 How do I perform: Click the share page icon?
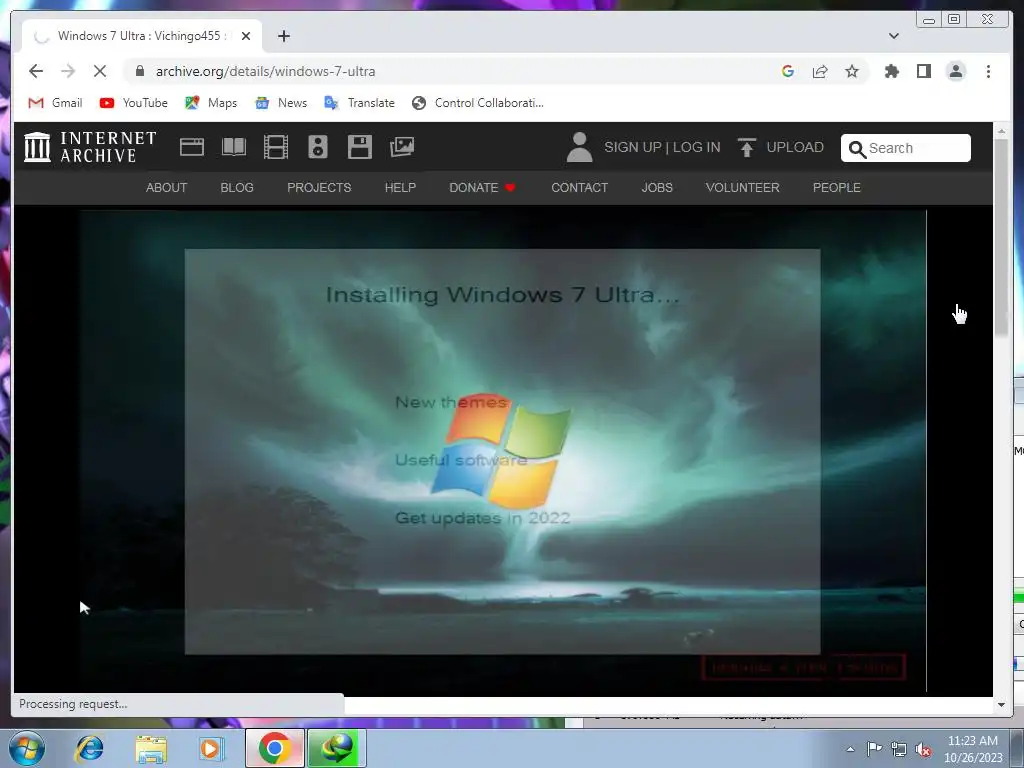pyautogui.click(x=820, y=71)
